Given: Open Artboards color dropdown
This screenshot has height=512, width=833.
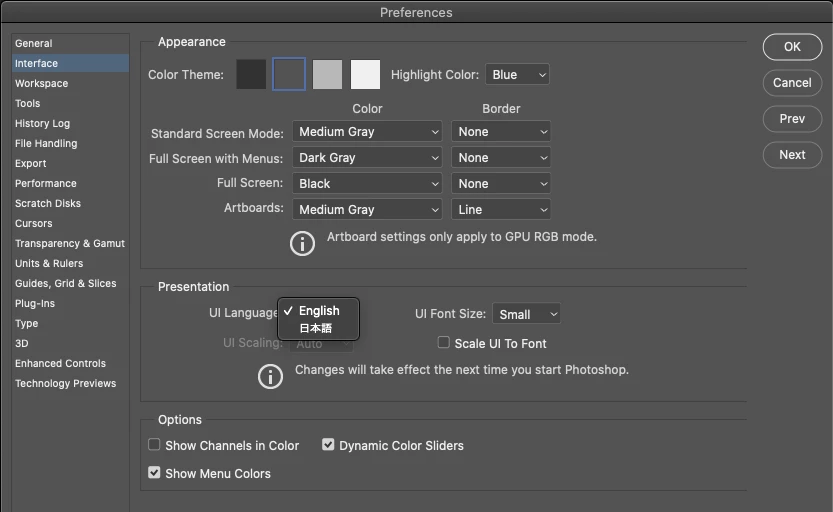Looking at the screenshot, I should pos(367,210).
